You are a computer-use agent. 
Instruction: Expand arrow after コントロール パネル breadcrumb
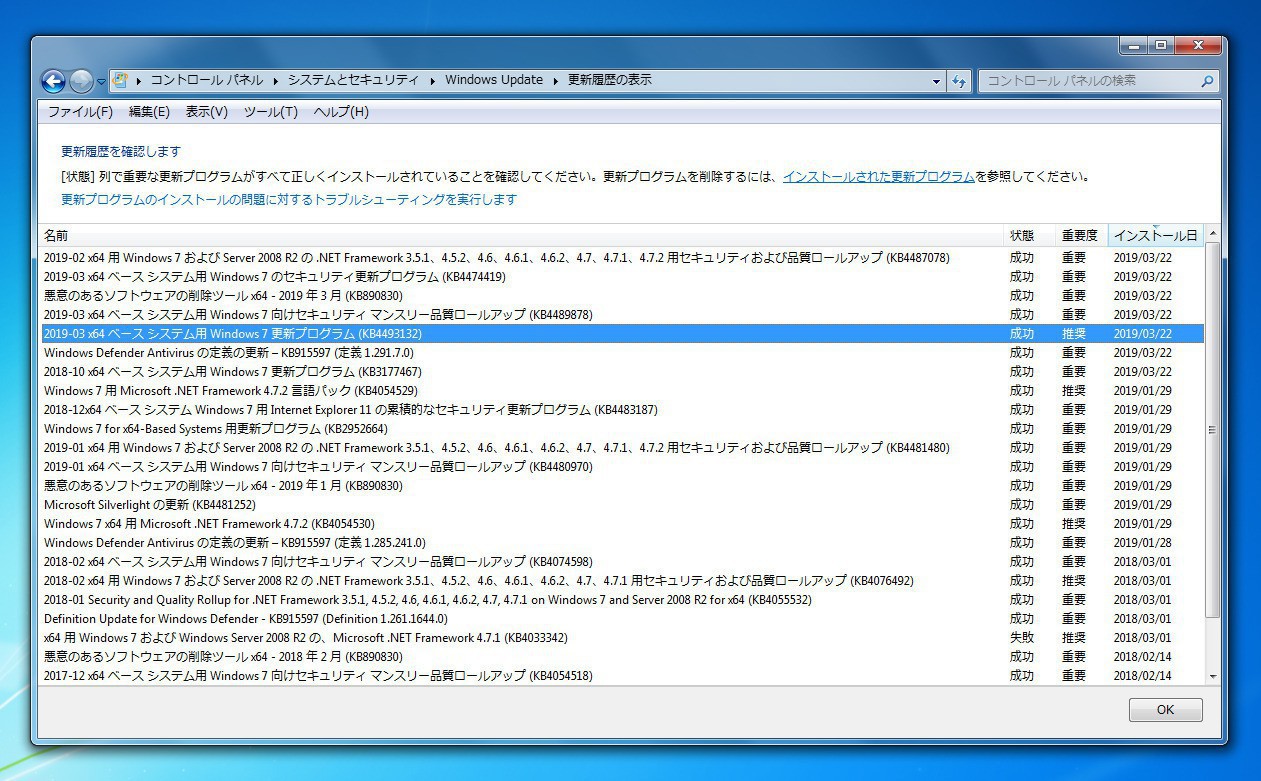coord(276,81)
